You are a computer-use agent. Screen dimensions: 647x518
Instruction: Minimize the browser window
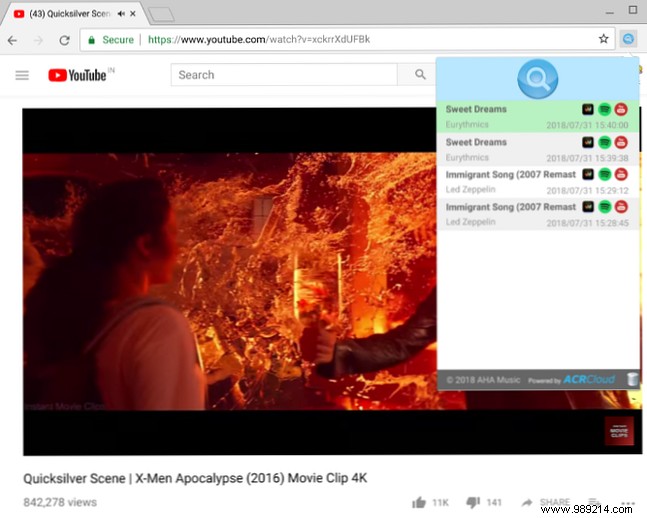tap(609, 12)
